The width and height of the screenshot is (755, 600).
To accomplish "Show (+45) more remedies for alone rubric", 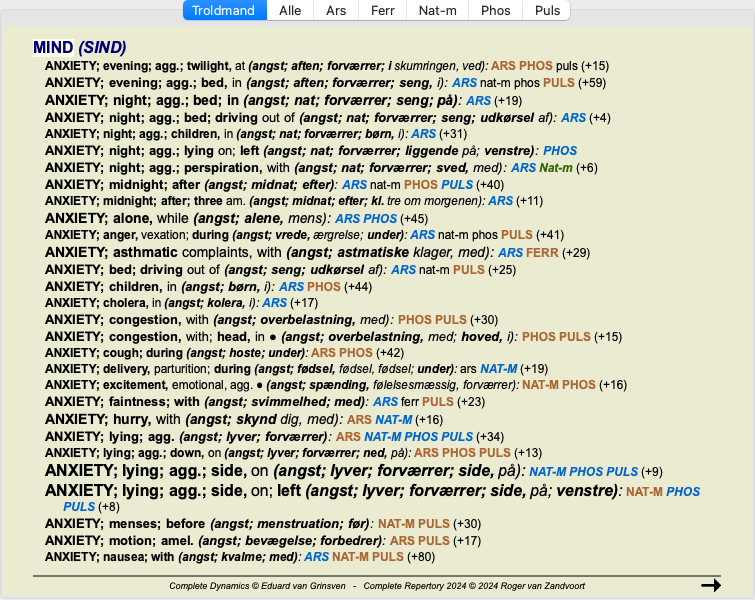I will click(414, 219).
